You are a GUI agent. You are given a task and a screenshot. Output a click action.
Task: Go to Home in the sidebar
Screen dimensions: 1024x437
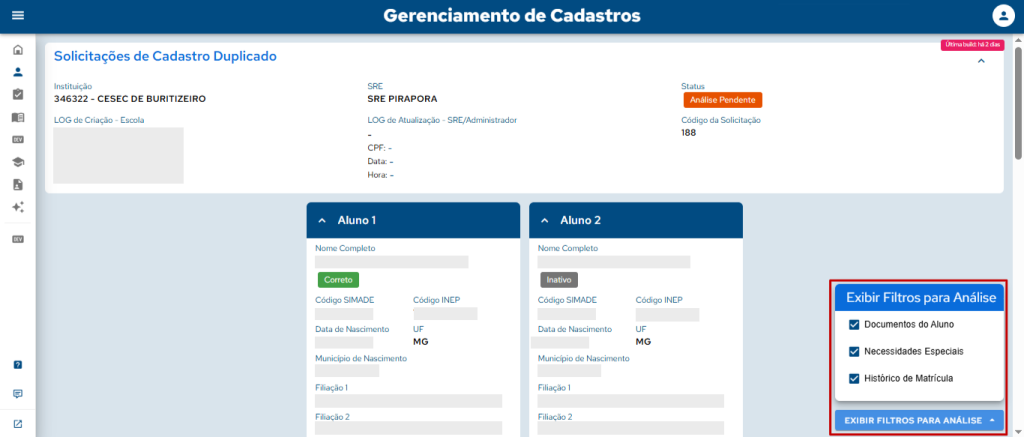18,50
